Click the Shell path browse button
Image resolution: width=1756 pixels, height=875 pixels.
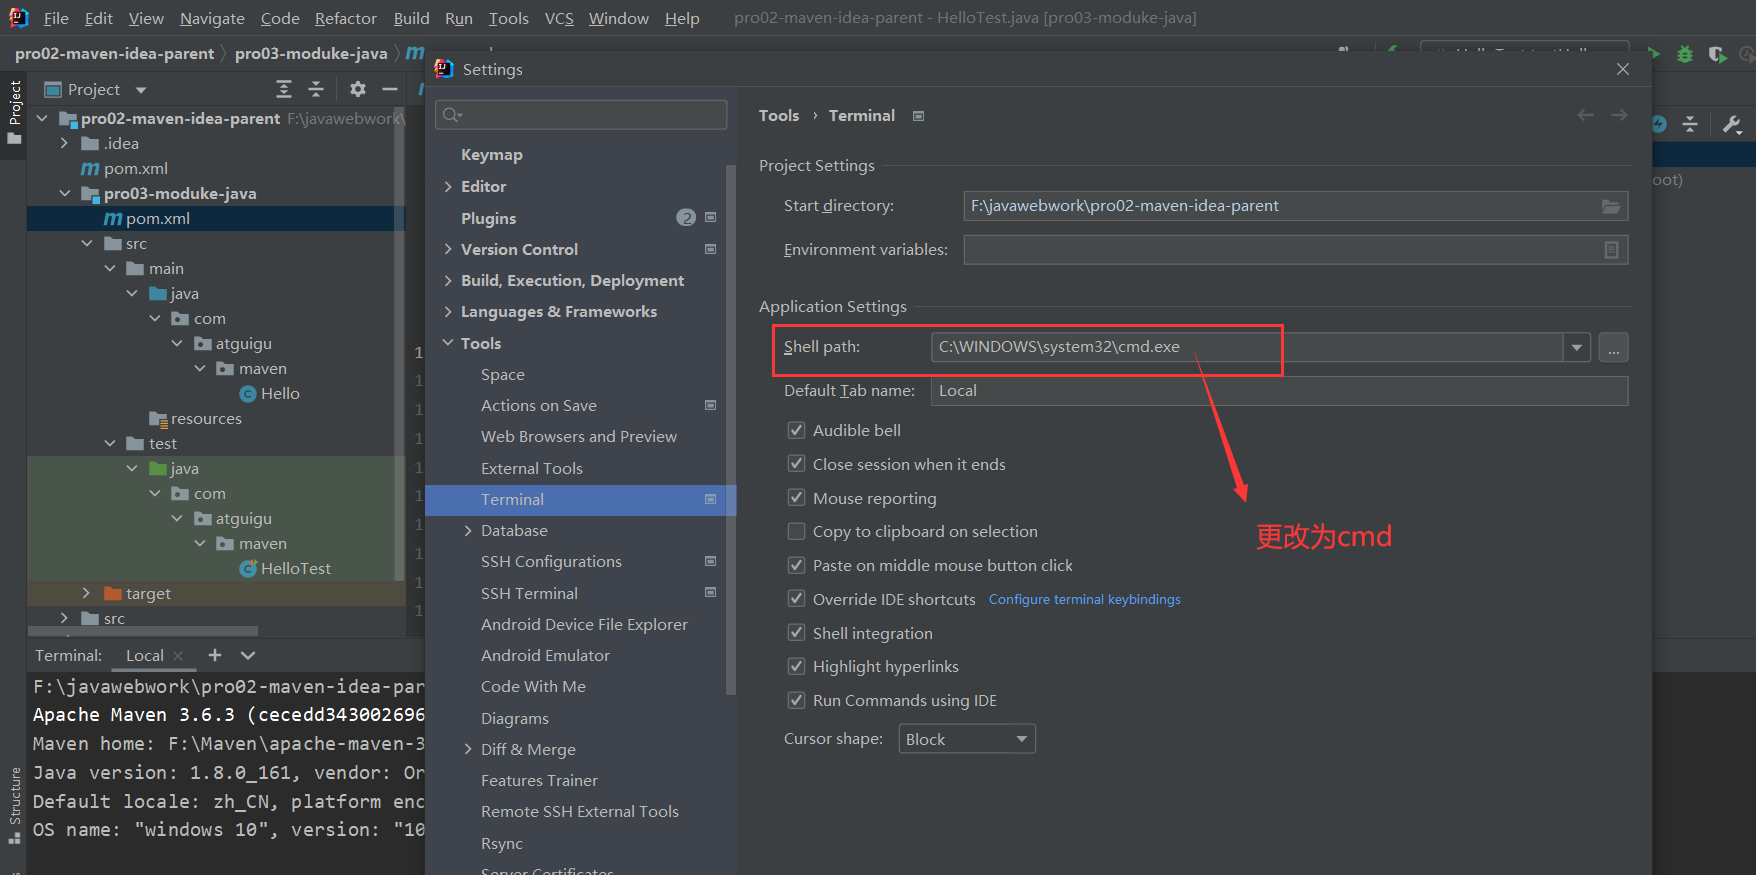tap(1613, 348)
